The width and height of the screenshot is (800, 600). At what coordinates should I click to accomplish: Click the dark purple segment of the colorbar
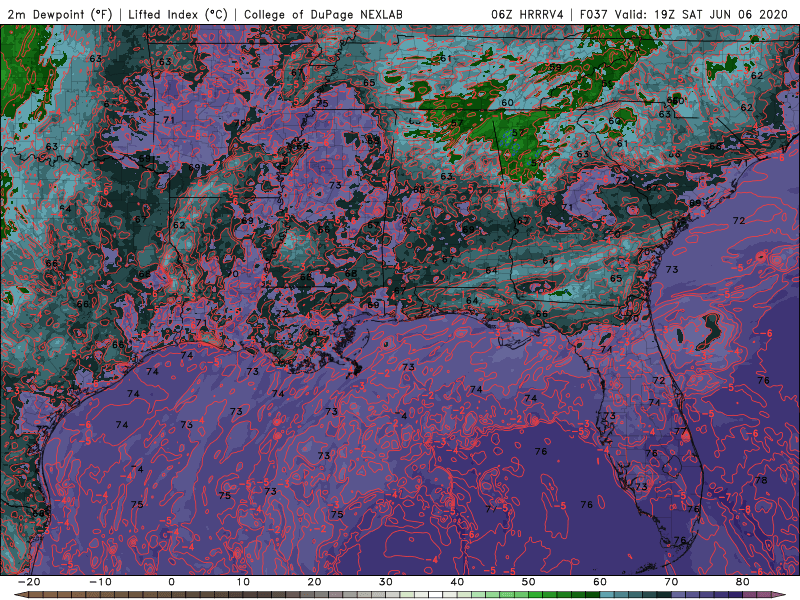click(736, 594)
